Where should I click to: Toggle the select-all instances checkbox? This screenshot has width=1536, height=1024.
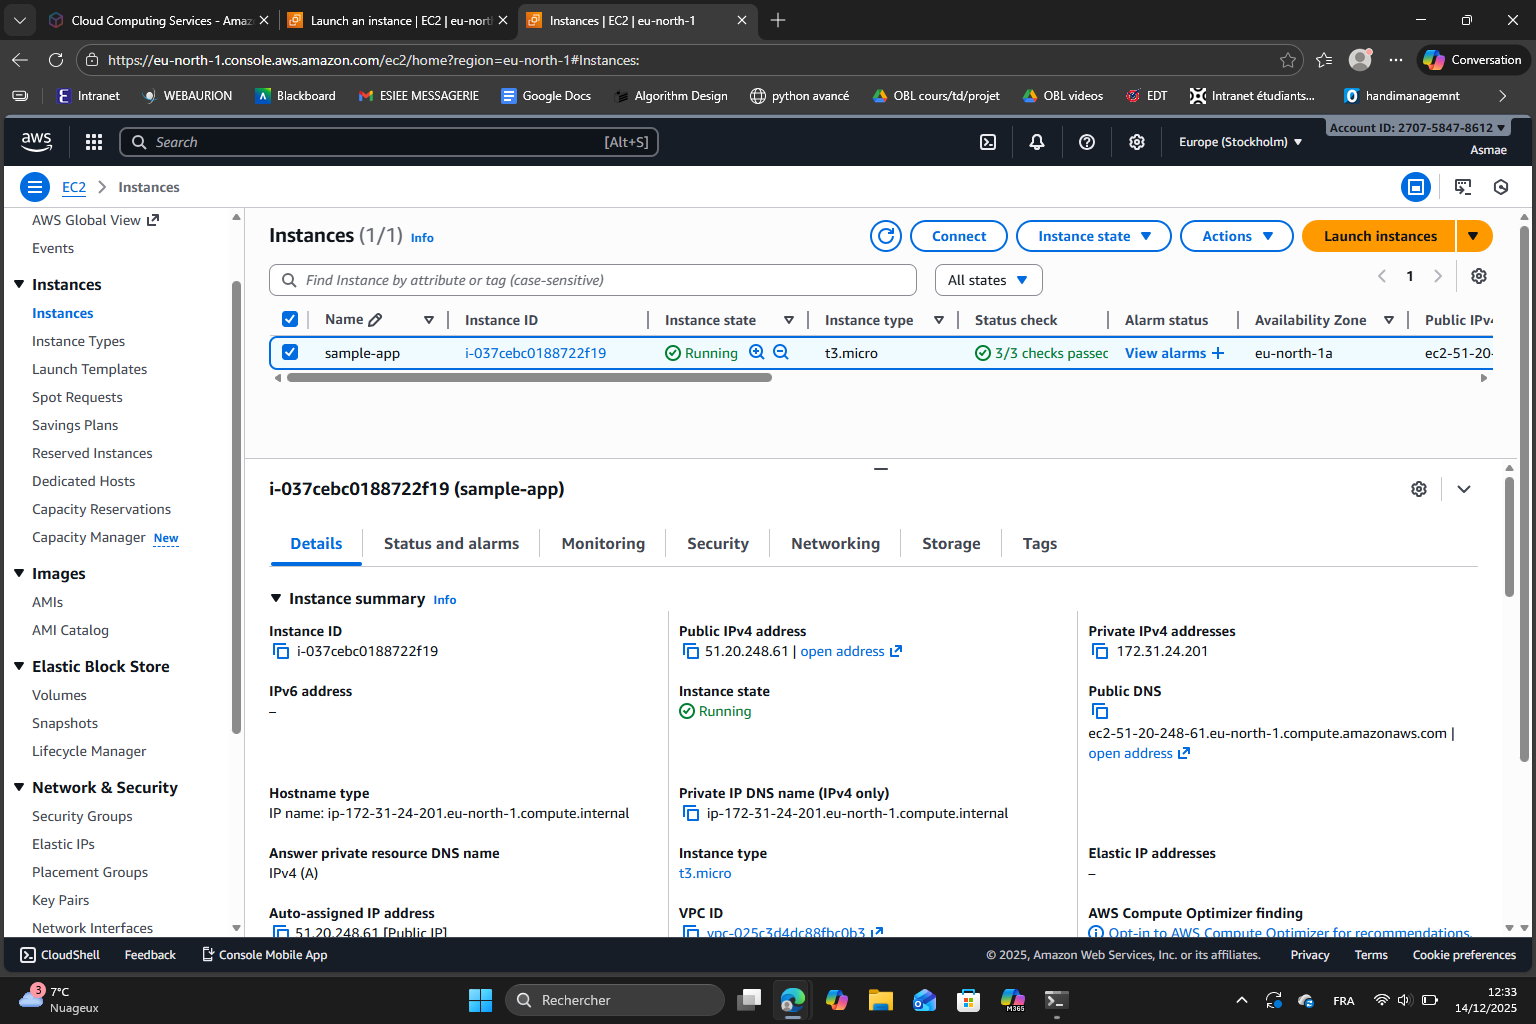click(x=290, y=319)
